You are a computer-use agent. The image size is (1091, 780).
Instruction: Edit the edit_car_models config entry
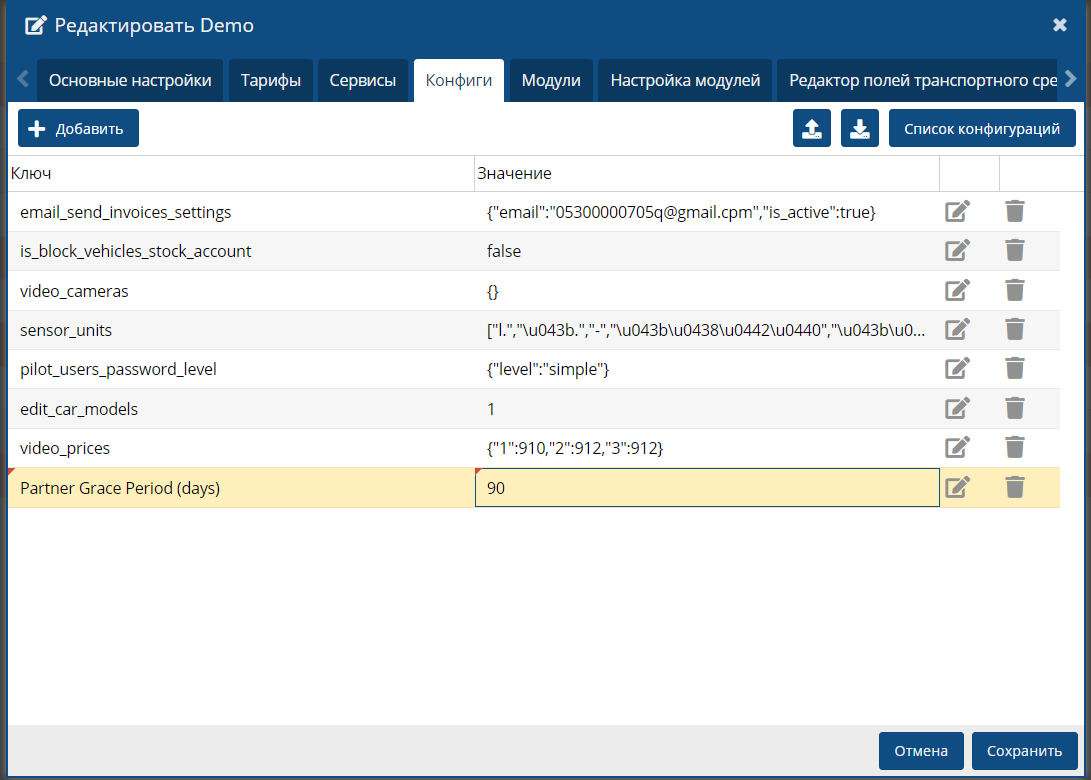pos(957,408)
